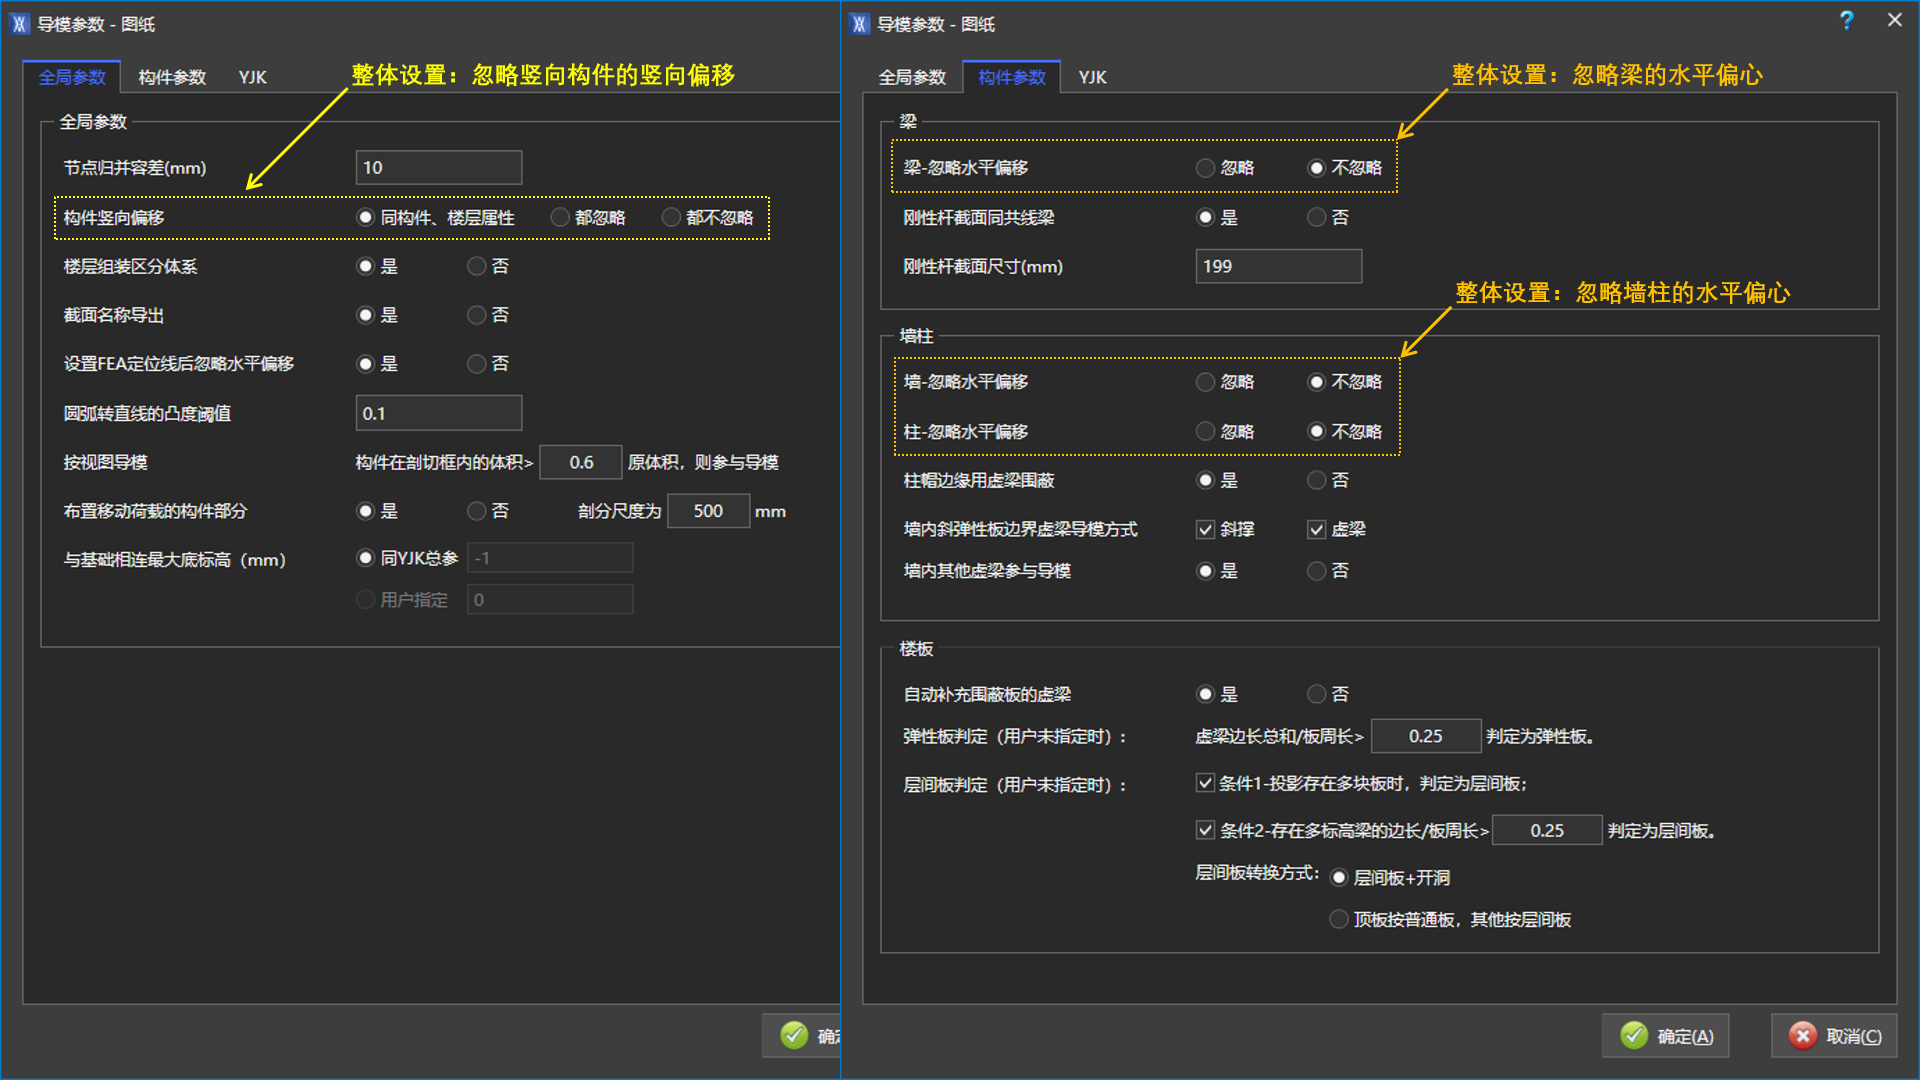Select 忽略 for 梁-忽略水平偏移
This screenshot has height=1080, width=1920.
click(x=1206, y=168)
